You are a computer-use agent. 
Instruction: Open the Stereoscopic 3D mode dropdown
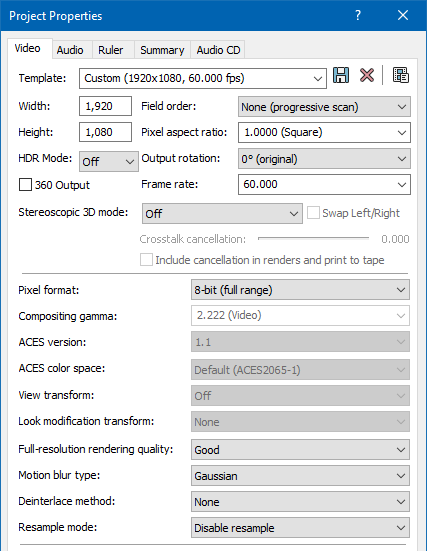222,213
